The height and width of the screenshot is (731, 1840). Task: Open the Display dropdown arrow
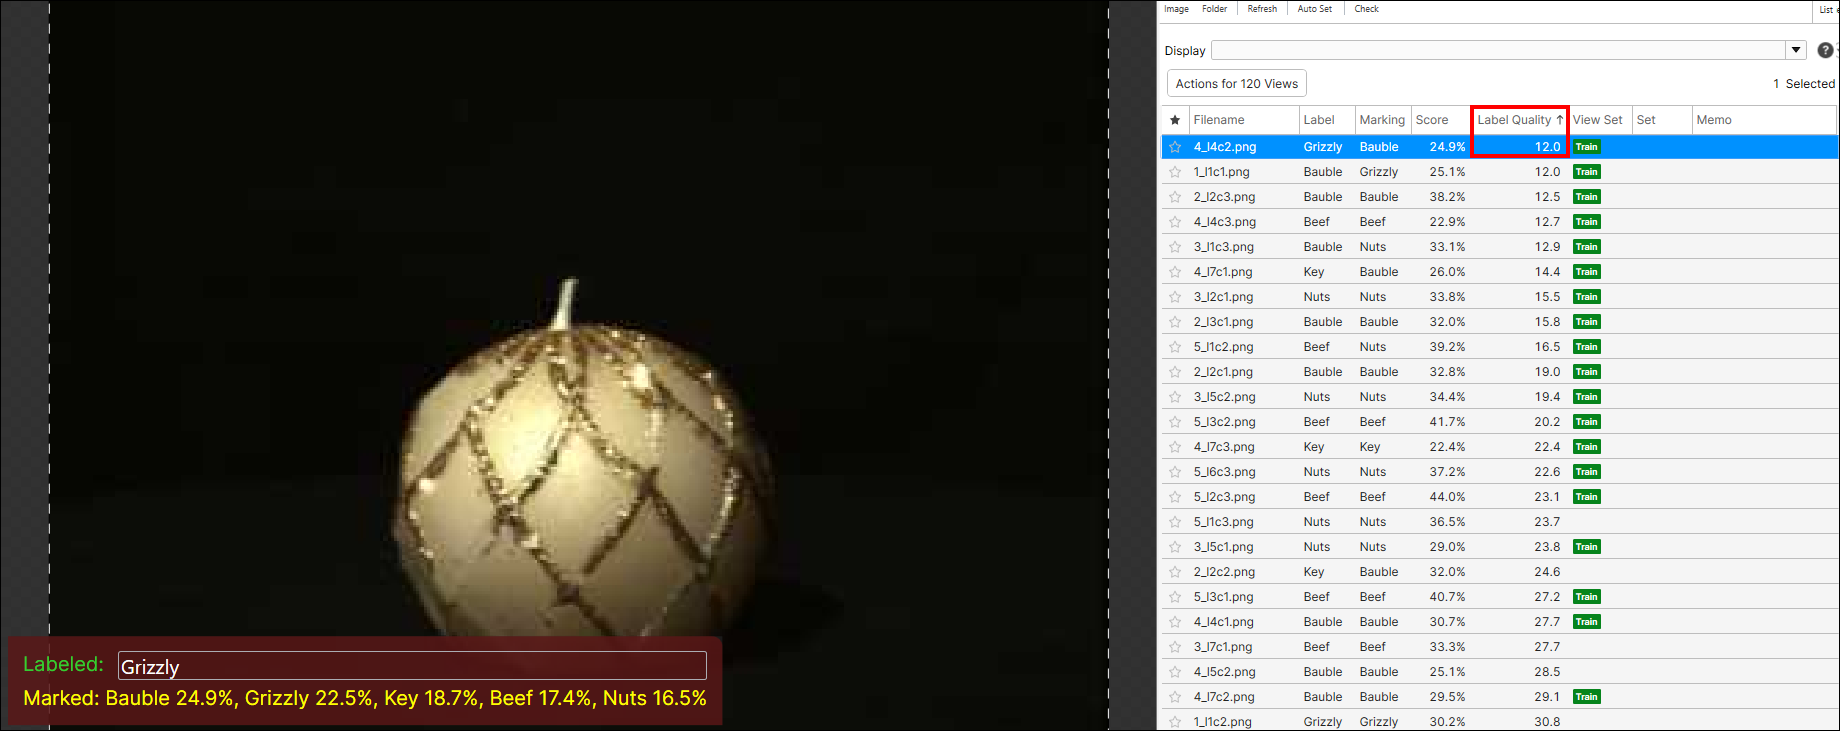(x=1796, y=50)
